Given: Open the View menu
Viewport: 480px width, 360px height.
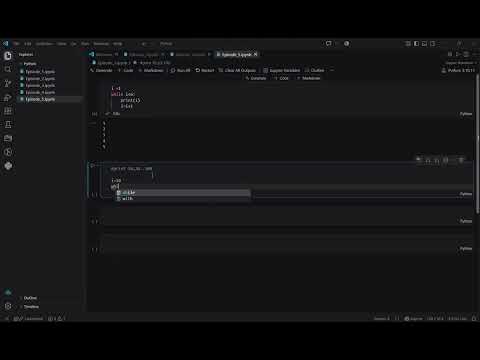Looking at the screenshot, I should (x=61, y=44).
